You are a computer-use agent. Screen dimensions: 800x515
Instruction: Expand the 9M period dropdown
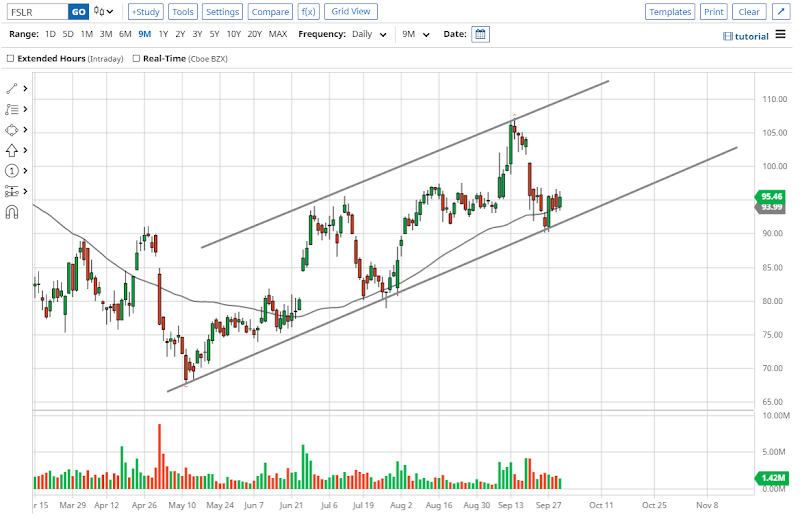click(415, 34)
